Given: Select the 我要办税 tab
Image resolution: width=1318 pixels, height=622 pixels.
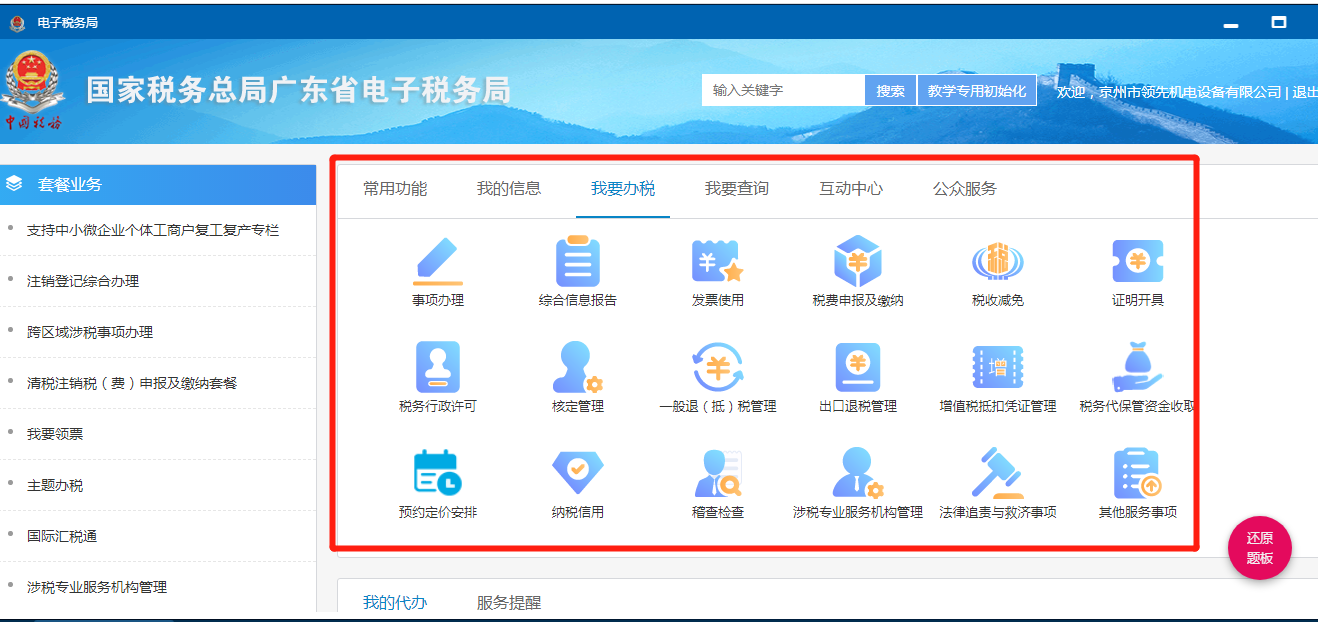Looking at the screenshot, I should [x=623, y=189].
